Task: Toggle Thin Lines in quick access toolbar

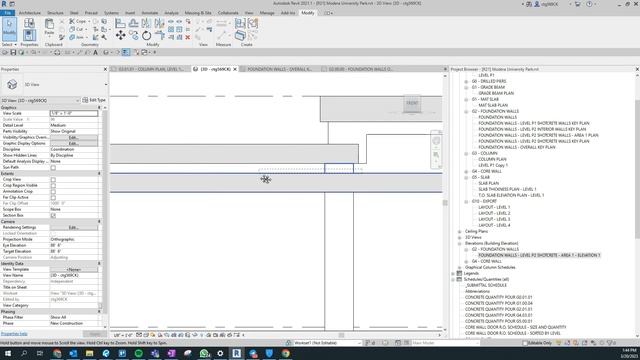Action: click(125, 52)
